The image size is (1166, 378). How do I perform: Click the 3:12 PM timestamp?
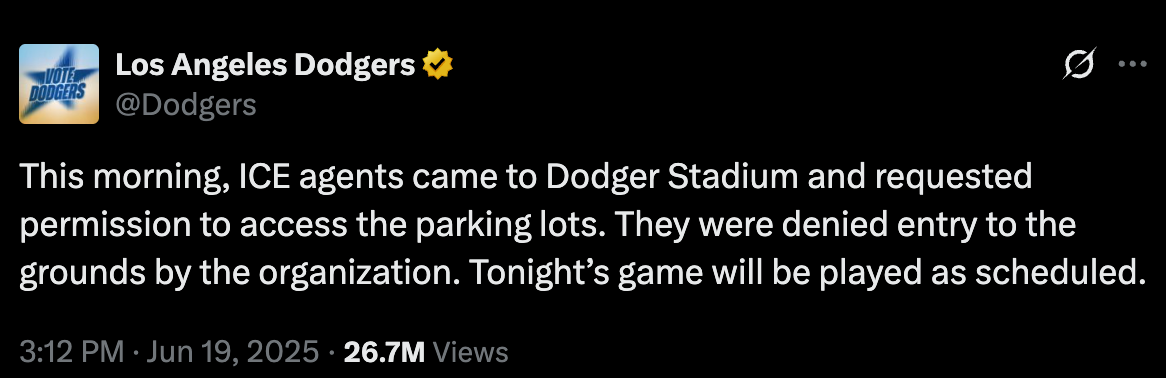coord(71,351)
